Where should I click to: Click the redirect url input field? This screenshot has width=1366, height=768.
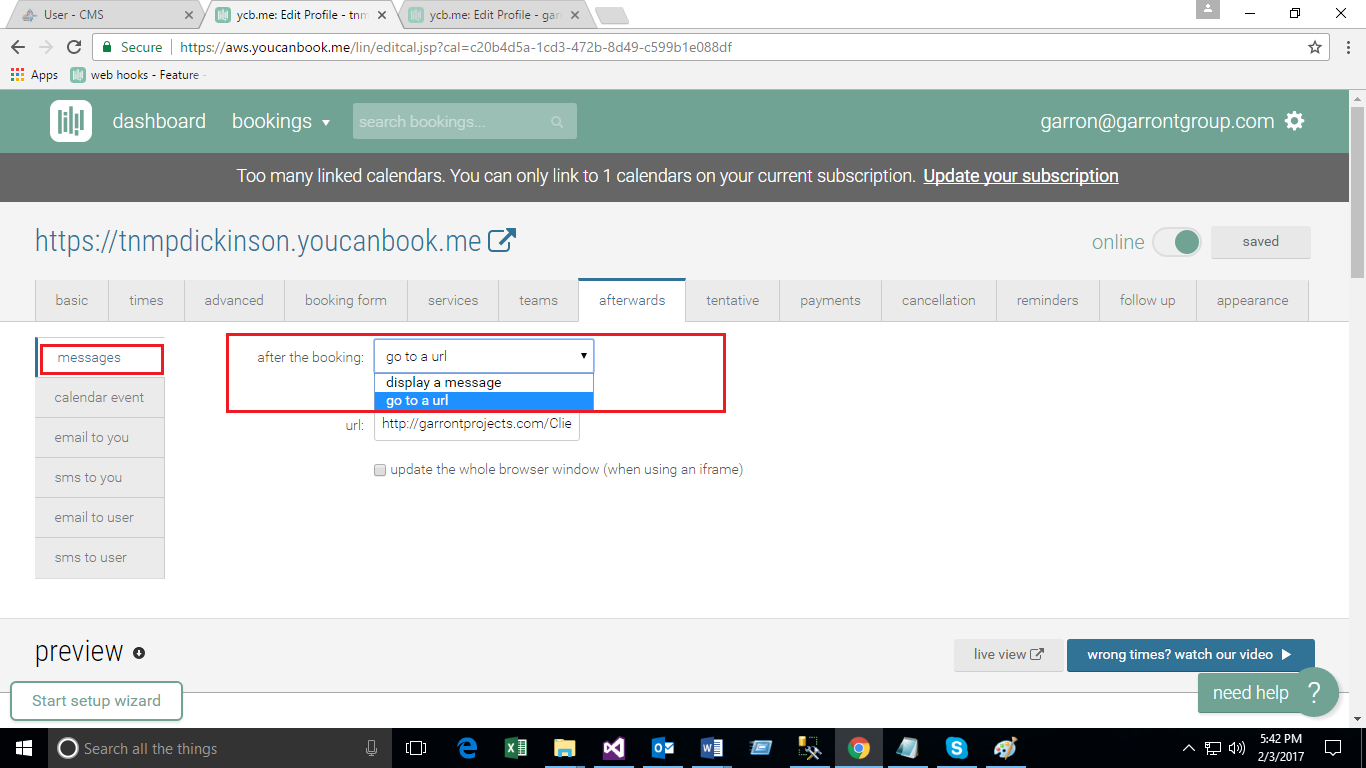coord(476,424)
